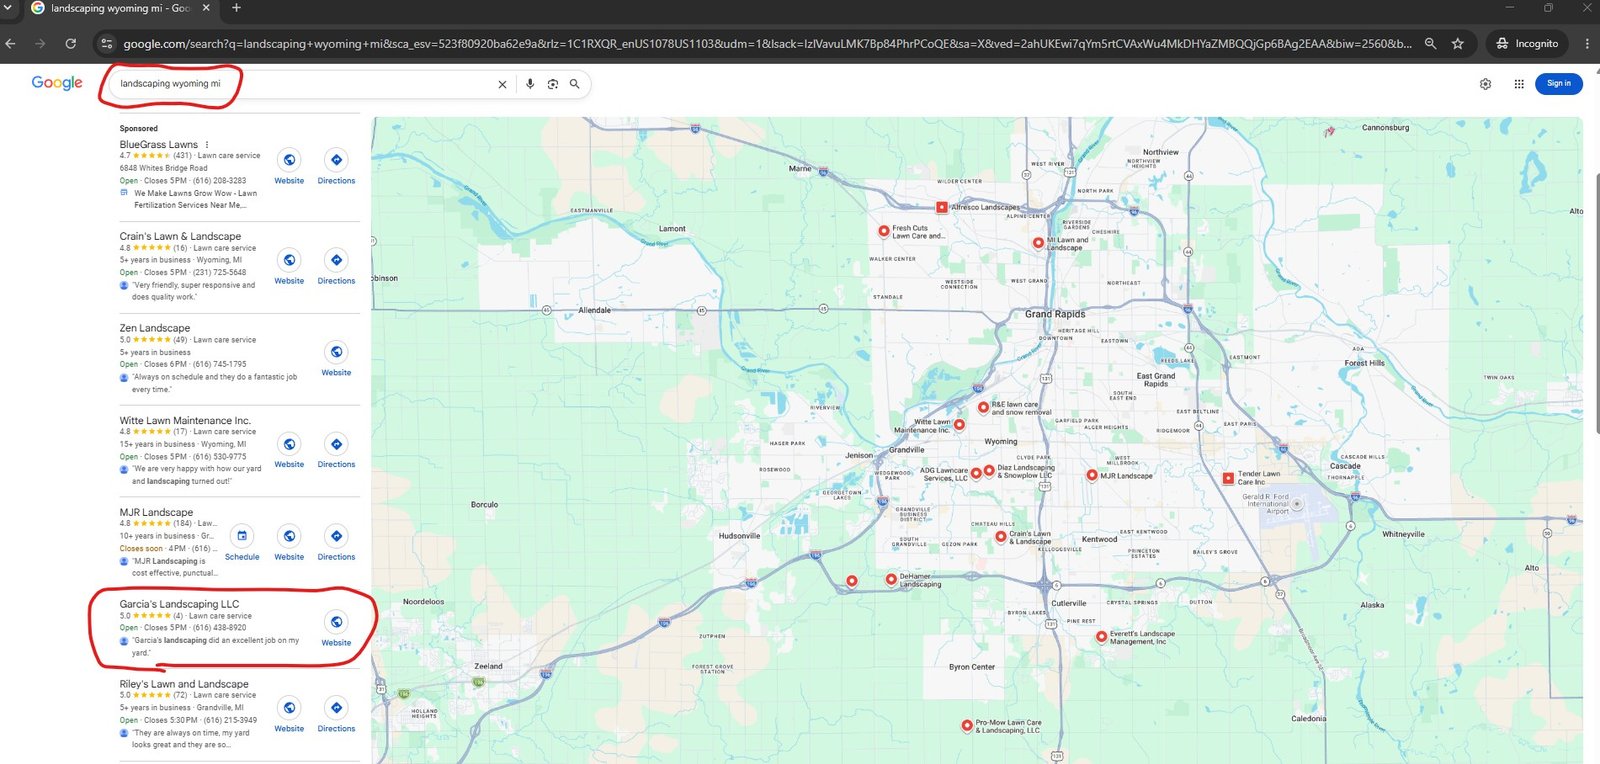1600x764 pixels.
Task: Open Crain's Lawn & Landscape website icon
Action: point(289,260)
